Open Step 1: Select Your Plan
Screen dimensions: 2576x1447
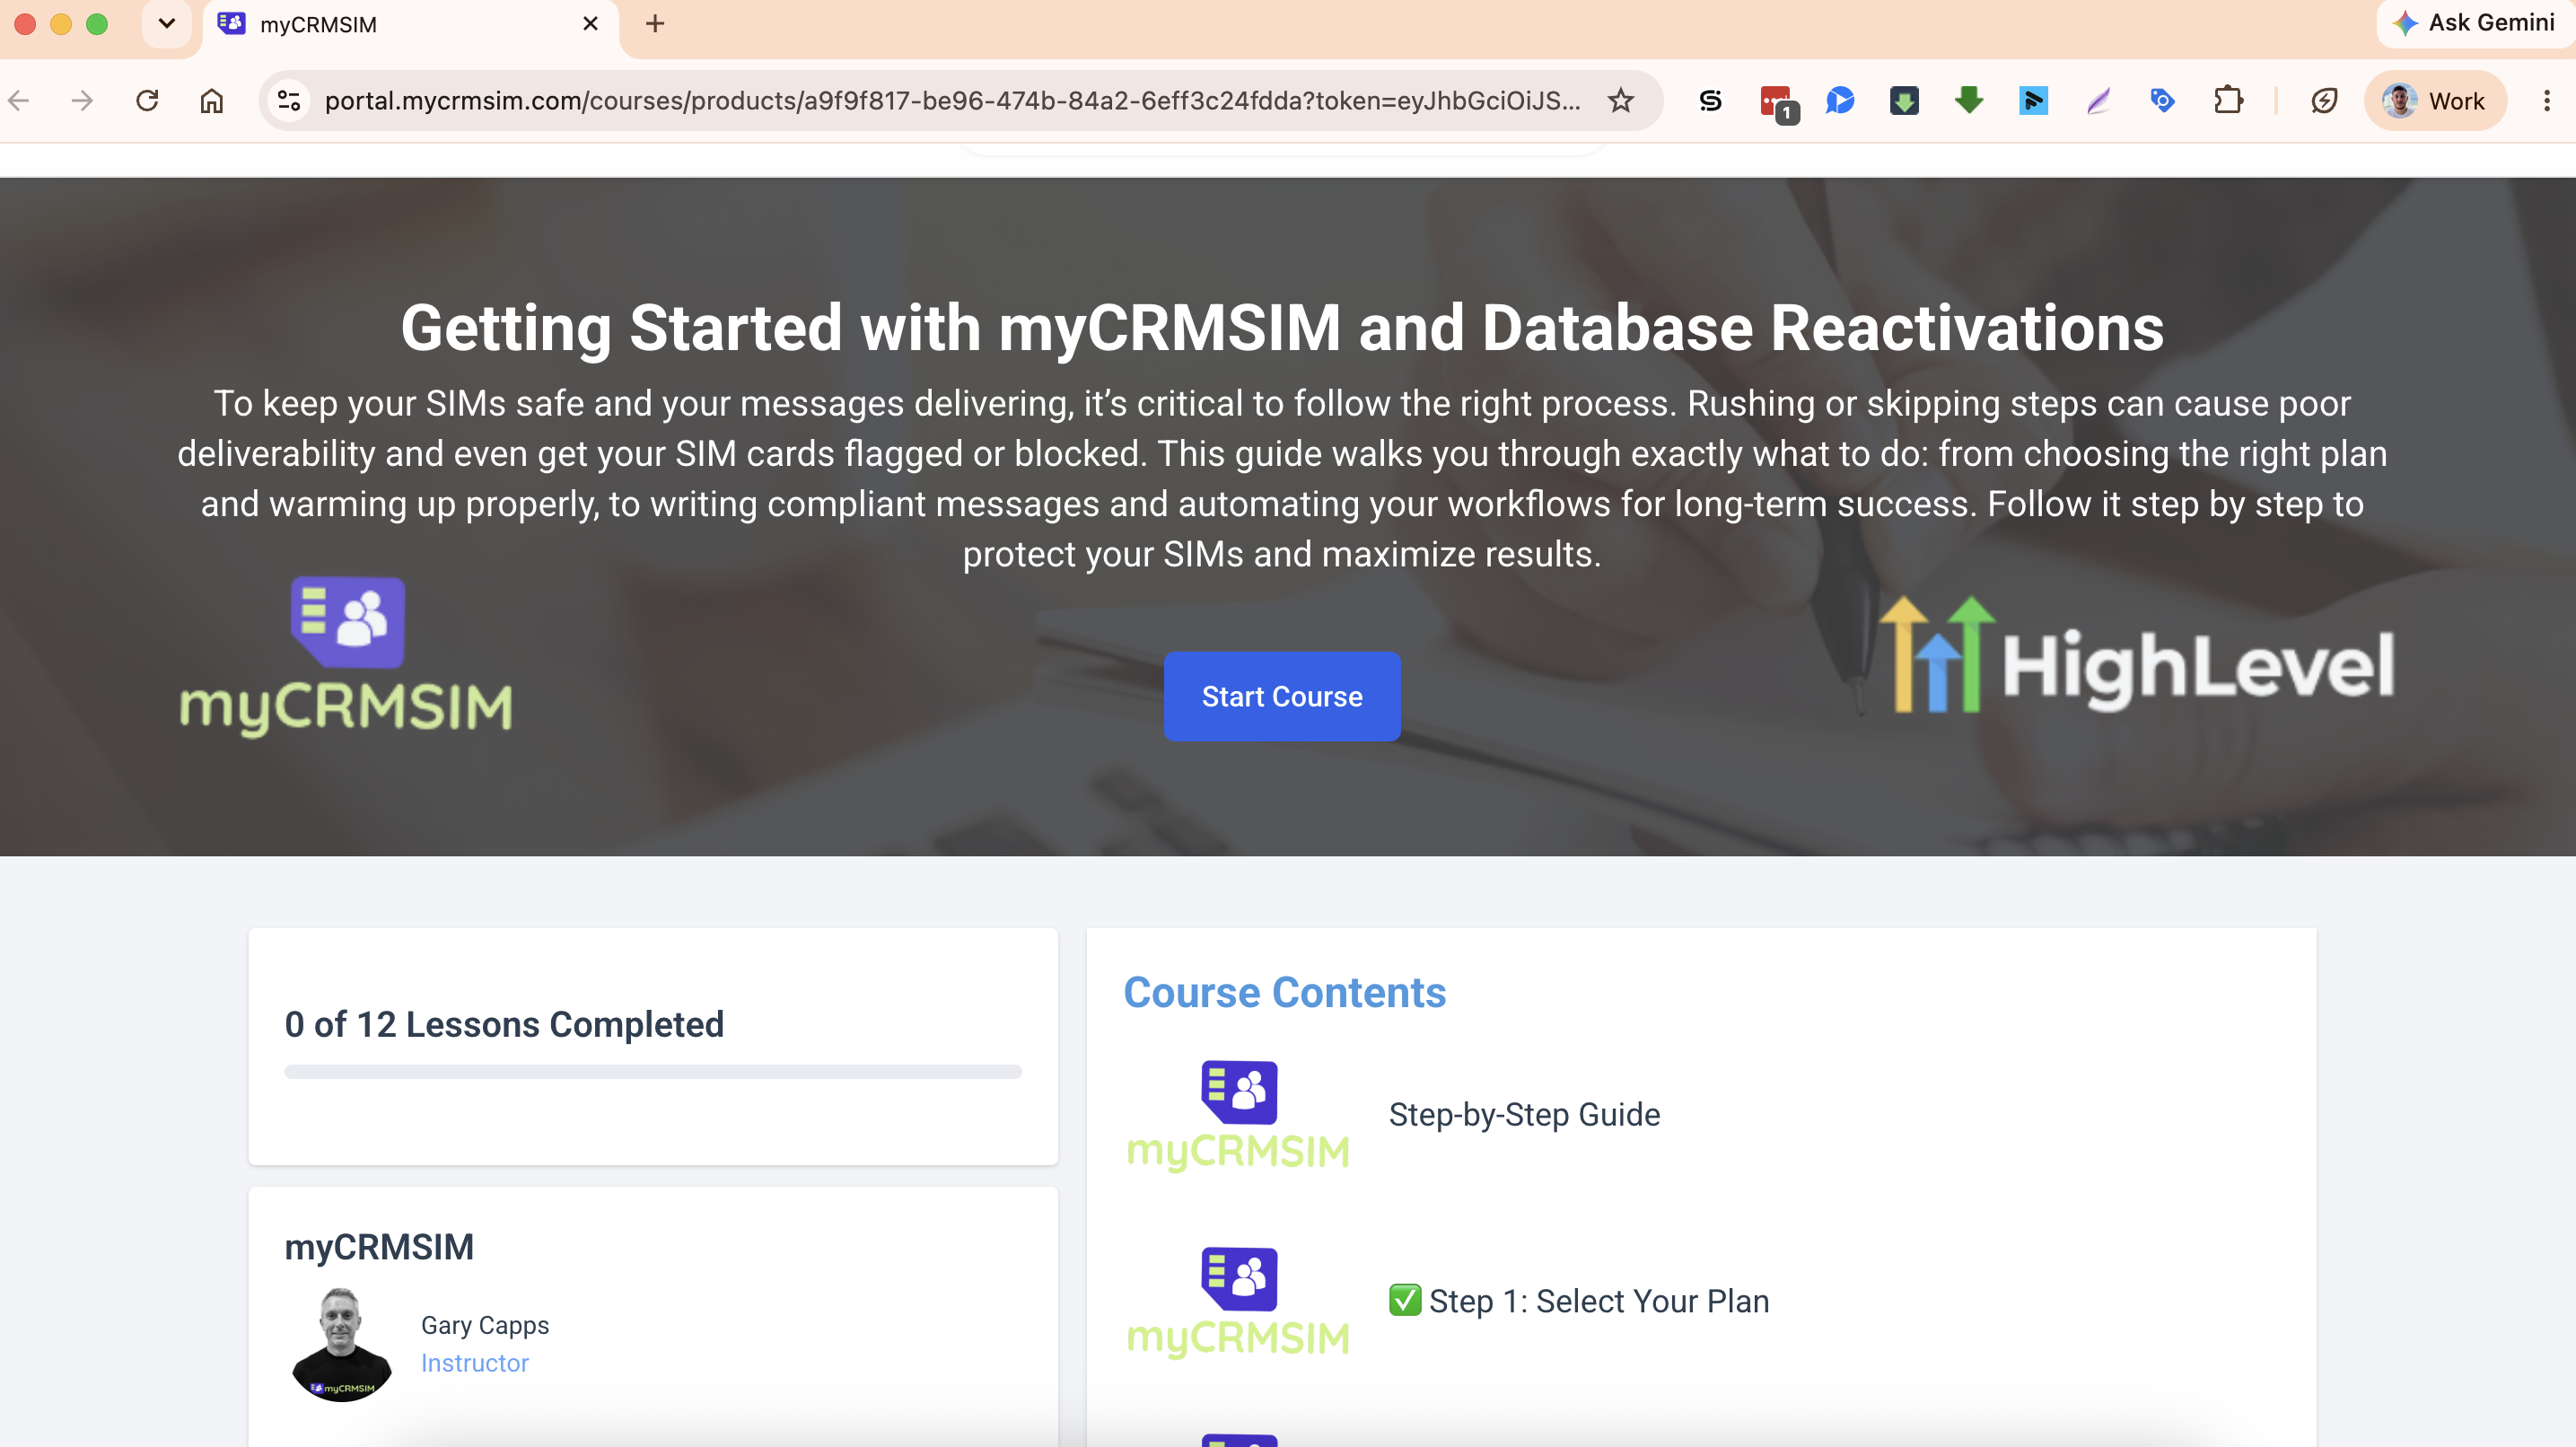tap(1579, 1301)
